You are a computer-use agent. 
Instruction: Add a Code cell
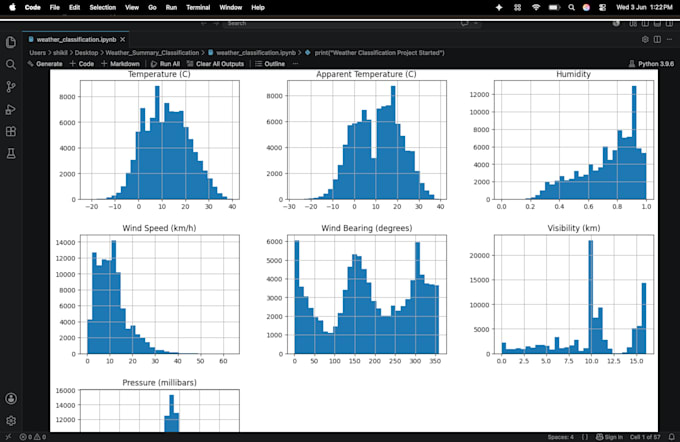[x=82, y=64]
